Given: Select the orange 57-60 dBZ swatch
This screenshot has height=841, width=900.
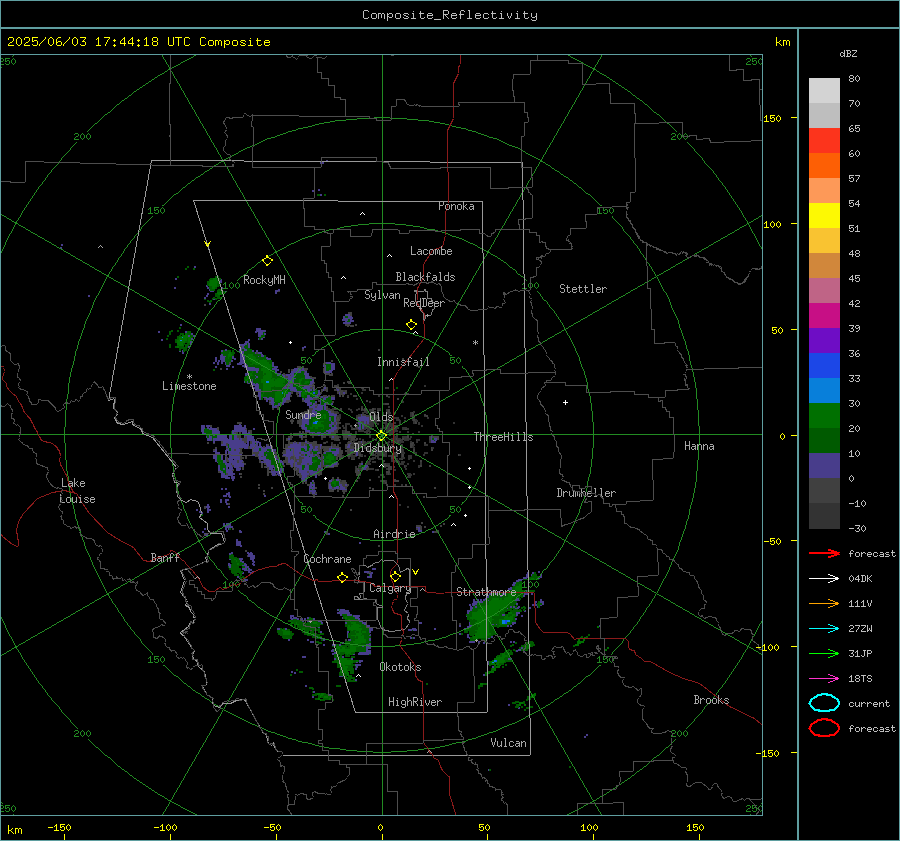Looking at the screenshot, I should click(824, 165).
